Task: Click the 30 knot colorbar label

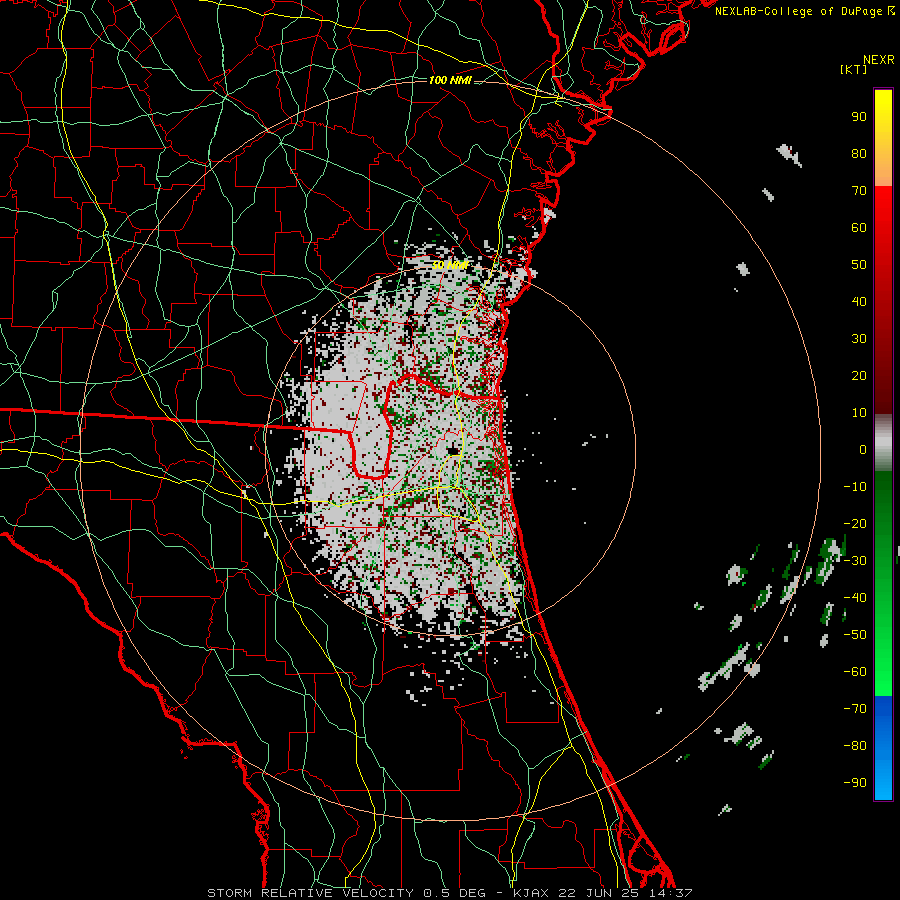Action: 859,339
